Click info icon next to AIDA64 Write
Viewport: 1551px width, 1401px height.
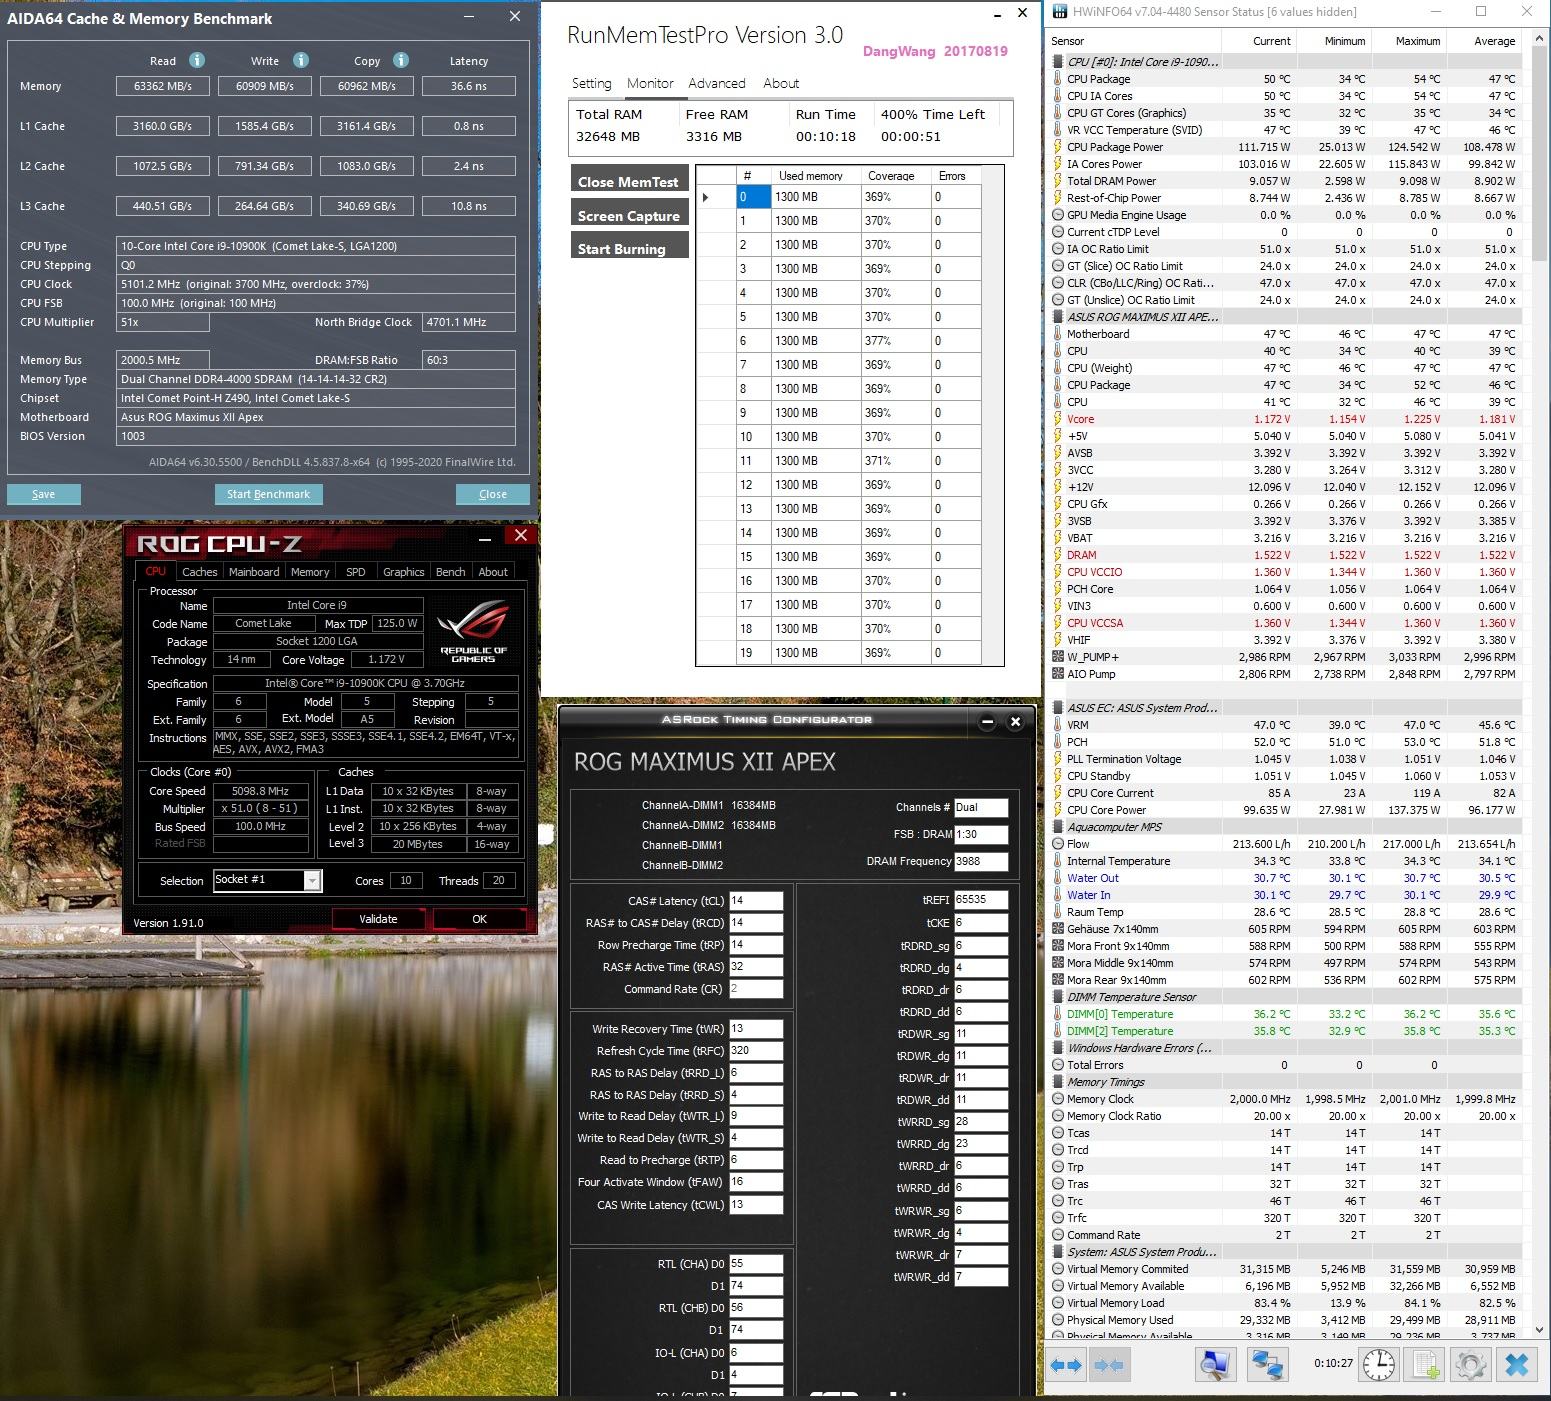click(x=300, y=60)
